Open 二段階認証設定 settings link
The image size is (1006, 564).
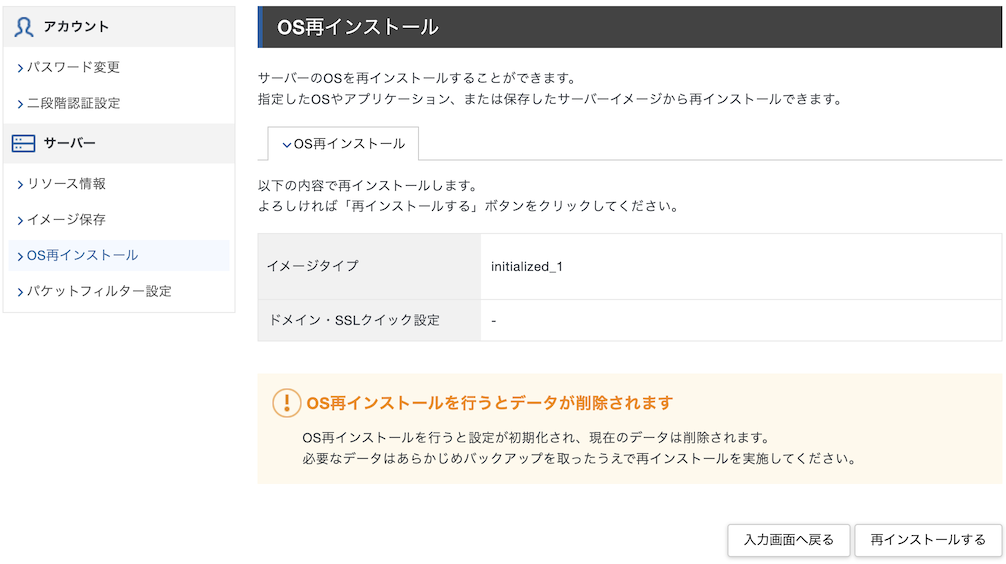[x=74, y=104]
